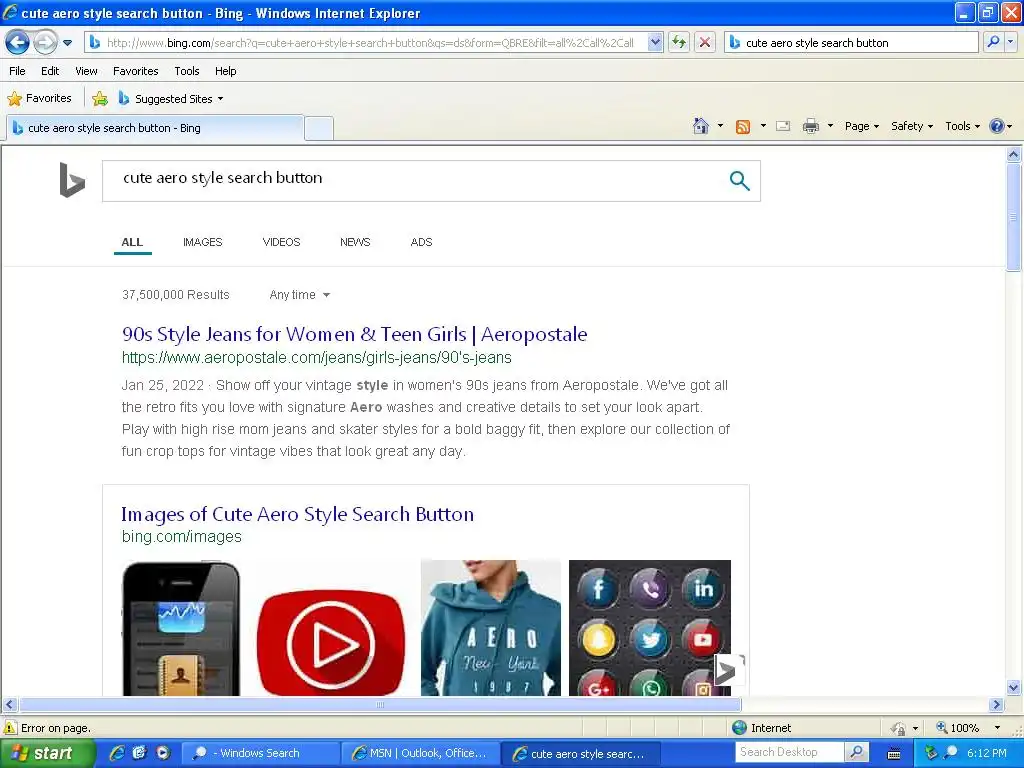Image resolution: width=1024 pixels, height=768 pixels.
Task: Click the next arrow on image carousel
Action: pos(729,670)
